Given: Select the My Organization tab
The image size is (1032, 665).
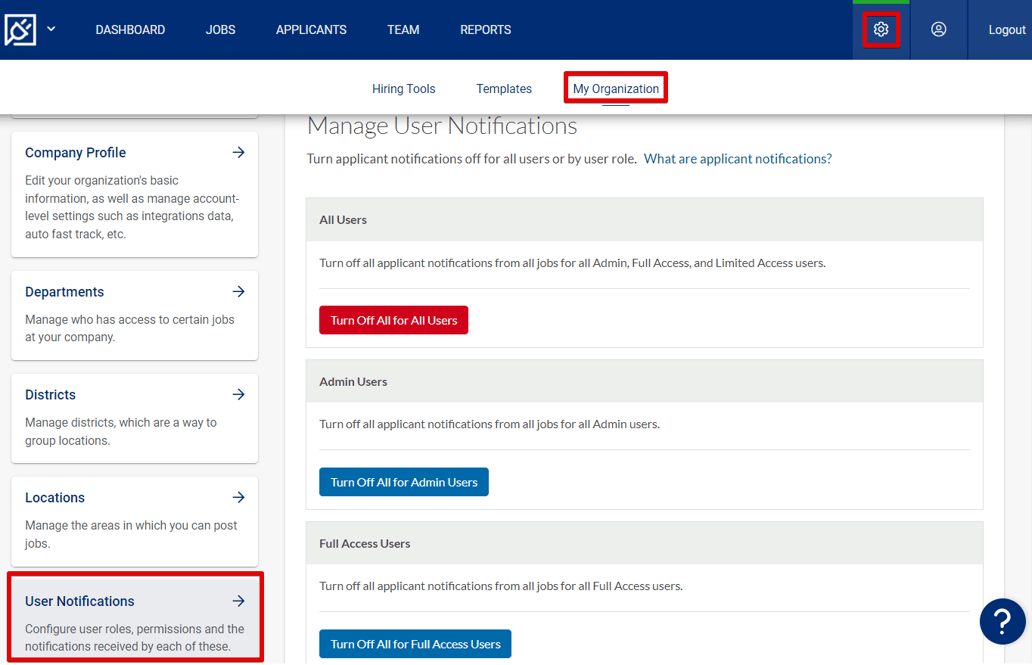Looking at the screenshot, I should (615, 88).
